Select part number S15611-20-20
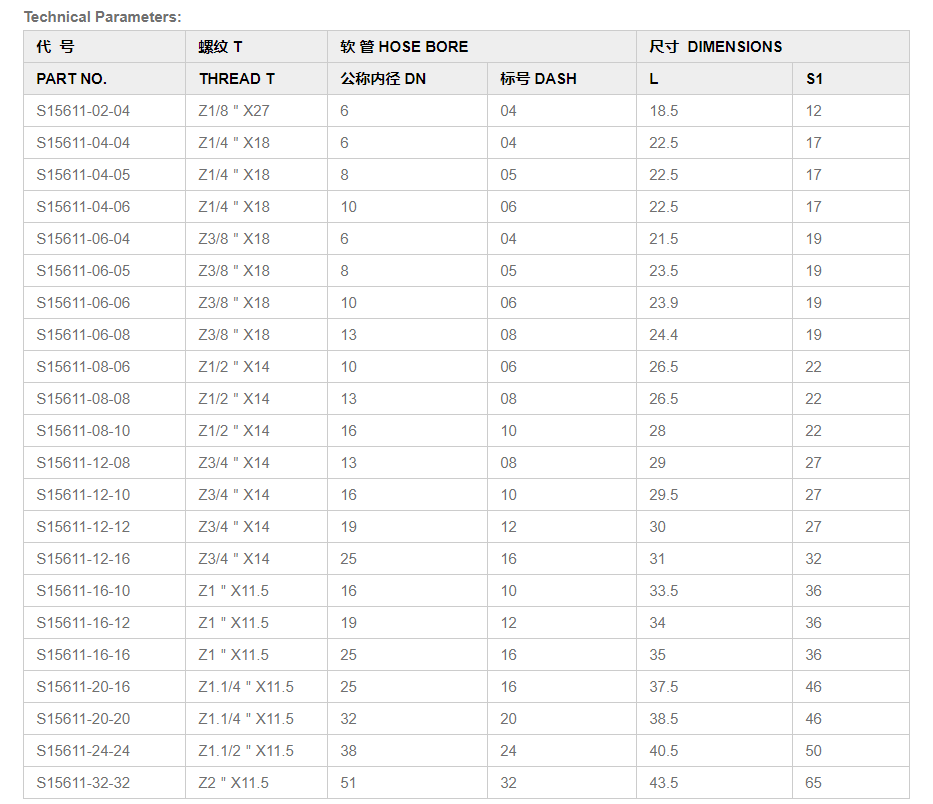 click(x=83, y=719)
